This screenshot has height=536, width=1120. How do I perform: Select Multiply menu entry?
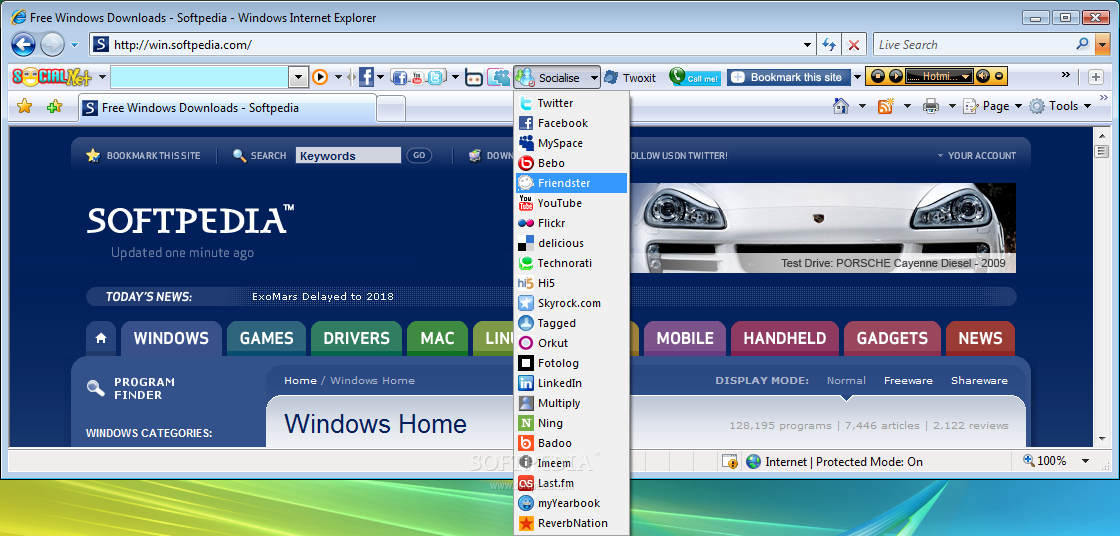[571, 403]
